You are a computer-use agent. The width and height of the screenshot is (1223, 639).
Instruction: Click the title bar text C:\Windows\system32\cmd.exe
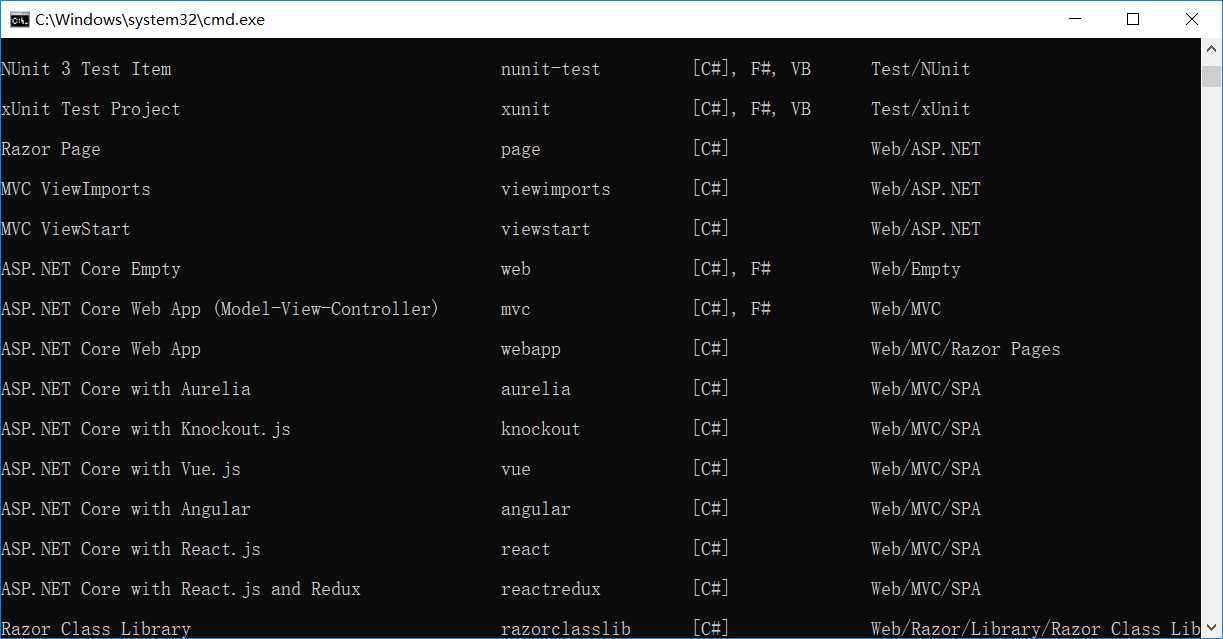150,19
